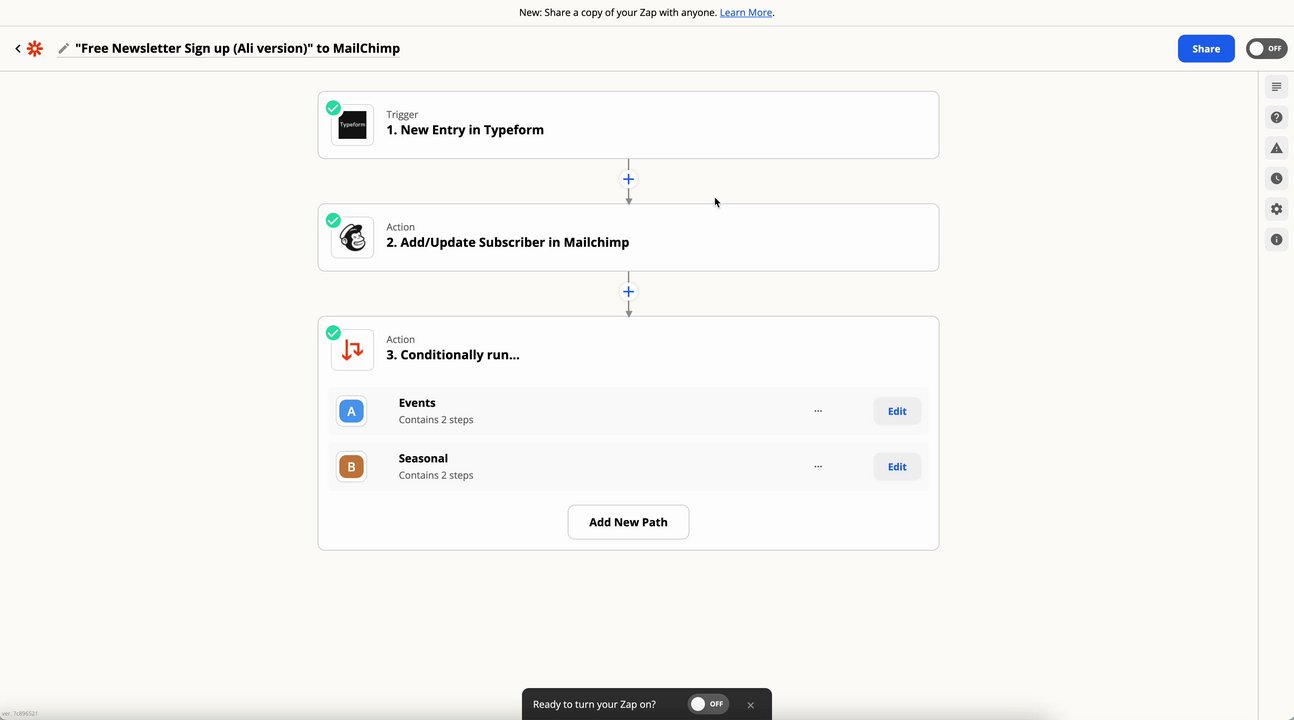Click the pencil icon to rename Zap
This screenshot has height=720, width=1294.
tap(64, 49)
